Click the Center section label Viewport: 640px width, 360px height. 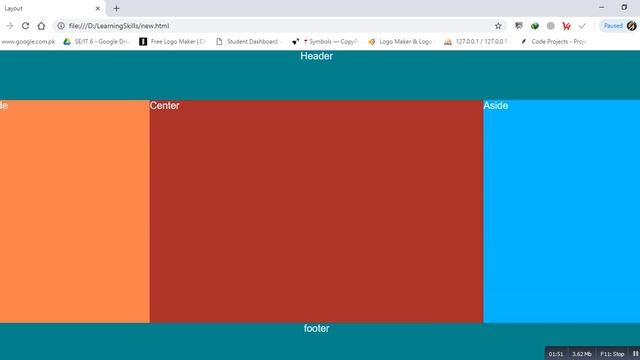(x=164, y=105)
